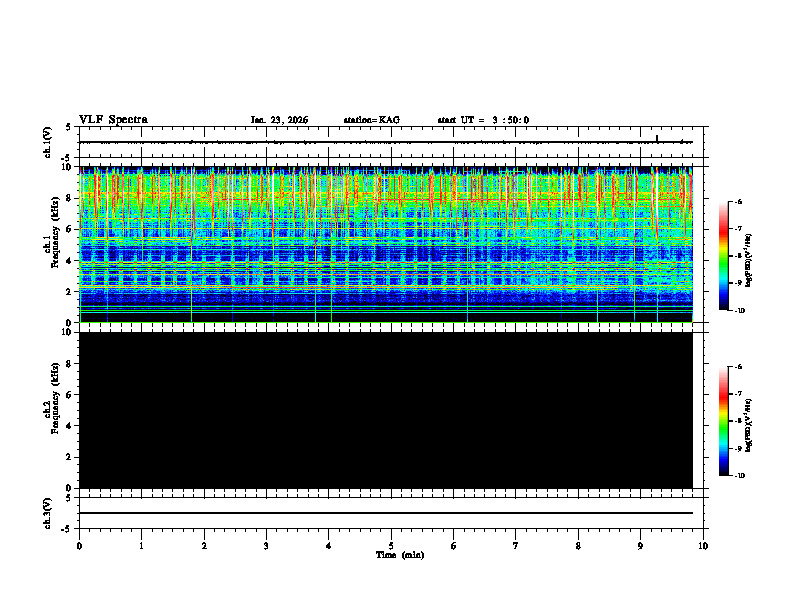Click the time axis tick label '1'

click(x=141, y=546)
